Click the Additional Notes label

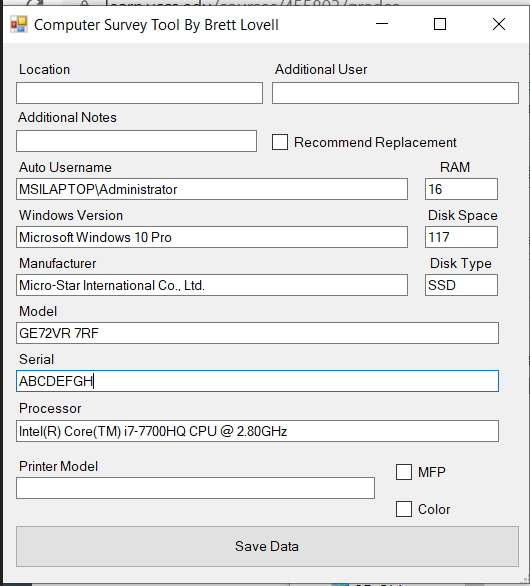[67, 117]
